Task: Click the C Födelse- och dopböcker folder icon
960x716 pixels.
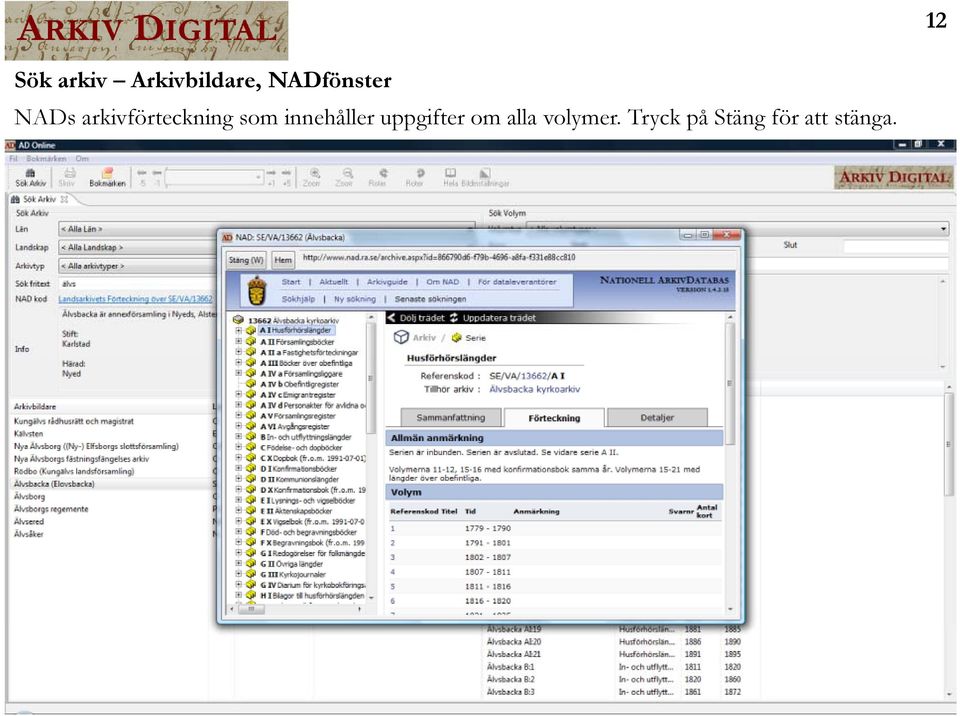Action: coord(251,447)
